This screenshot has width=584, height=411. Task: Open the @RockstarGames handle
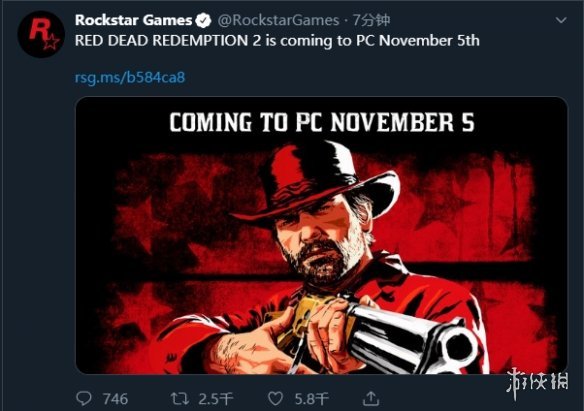tap(278, 20)
